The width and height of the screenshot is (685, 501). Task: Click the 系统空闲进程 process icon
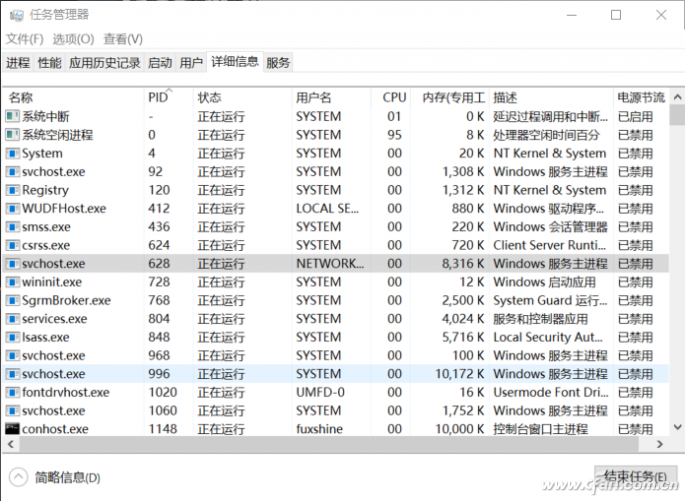click(12, 135)
